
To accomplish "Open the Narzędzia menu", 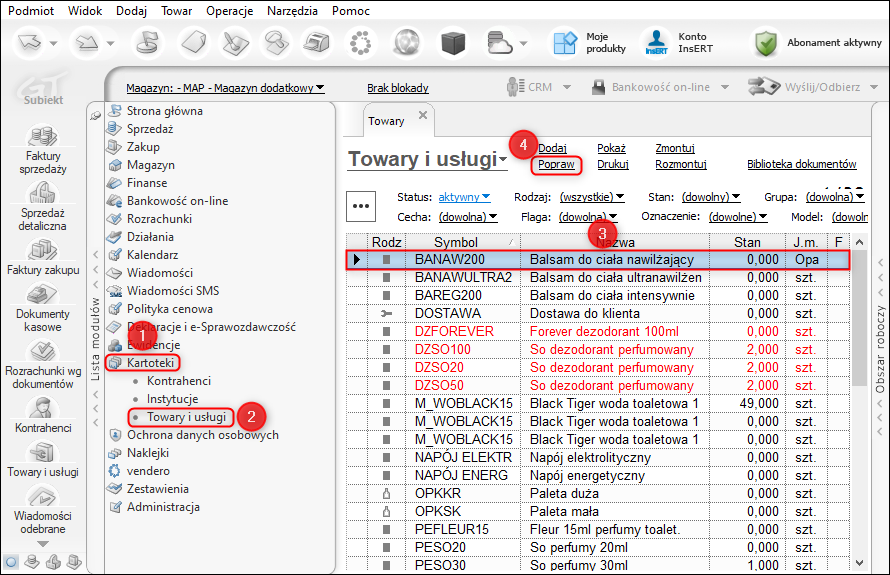I will pyautogui.click(x=292, y=11).
